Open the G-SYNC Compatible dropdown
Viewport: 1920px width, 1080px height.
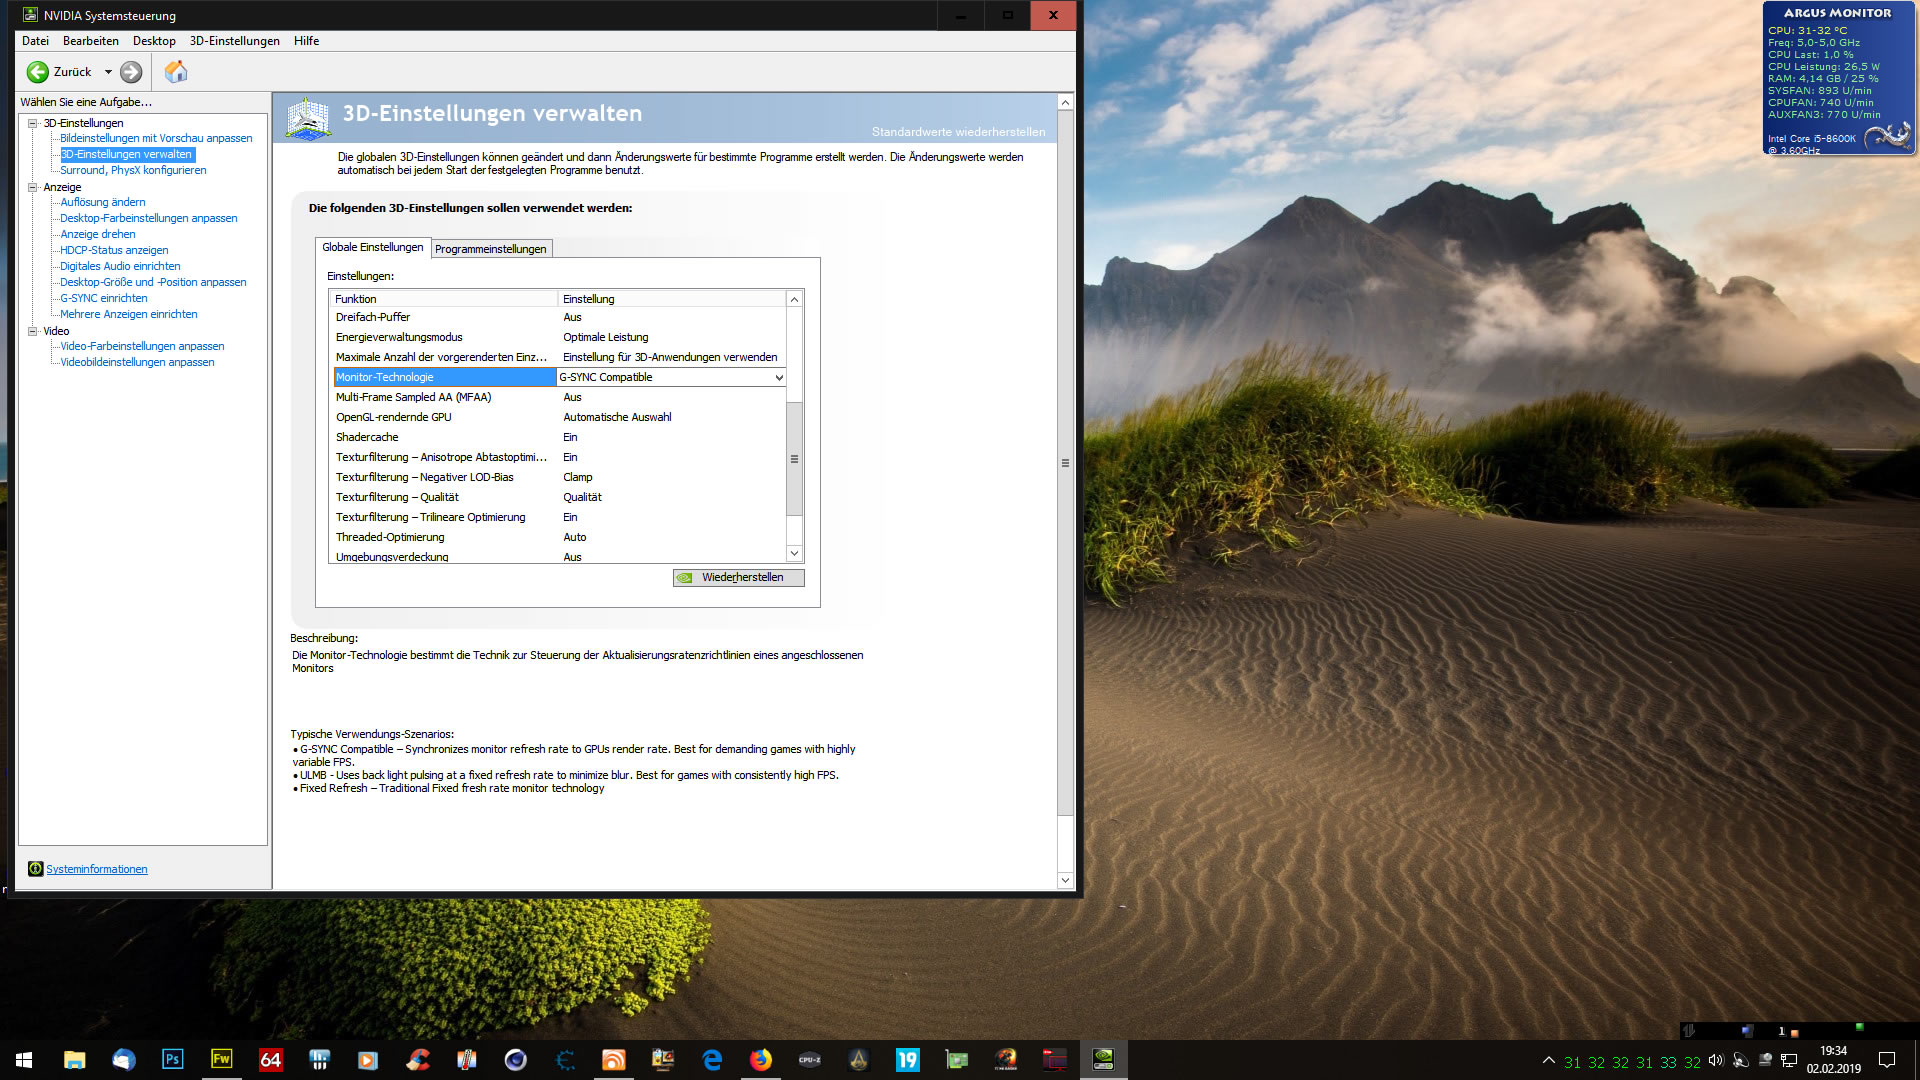tap(779, 377)
